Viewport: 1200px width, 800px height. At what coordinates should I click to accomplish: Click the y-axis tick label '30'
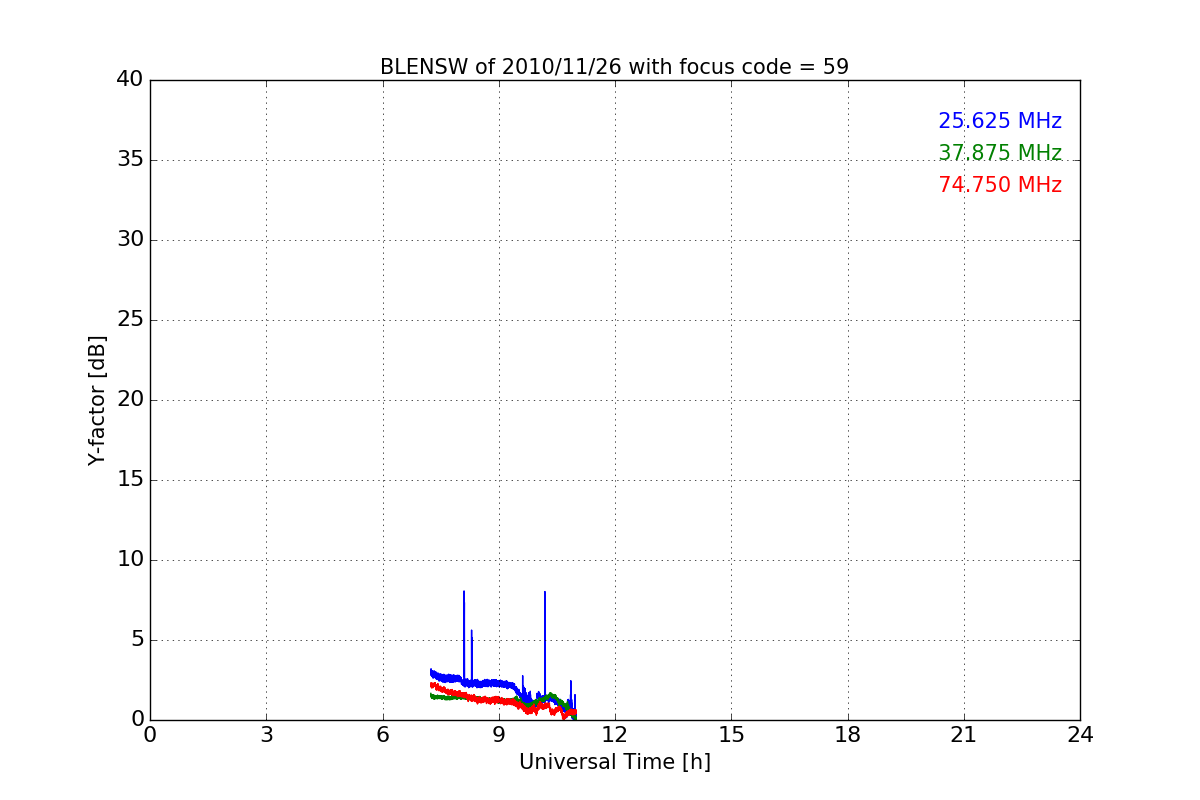(130, 240)
